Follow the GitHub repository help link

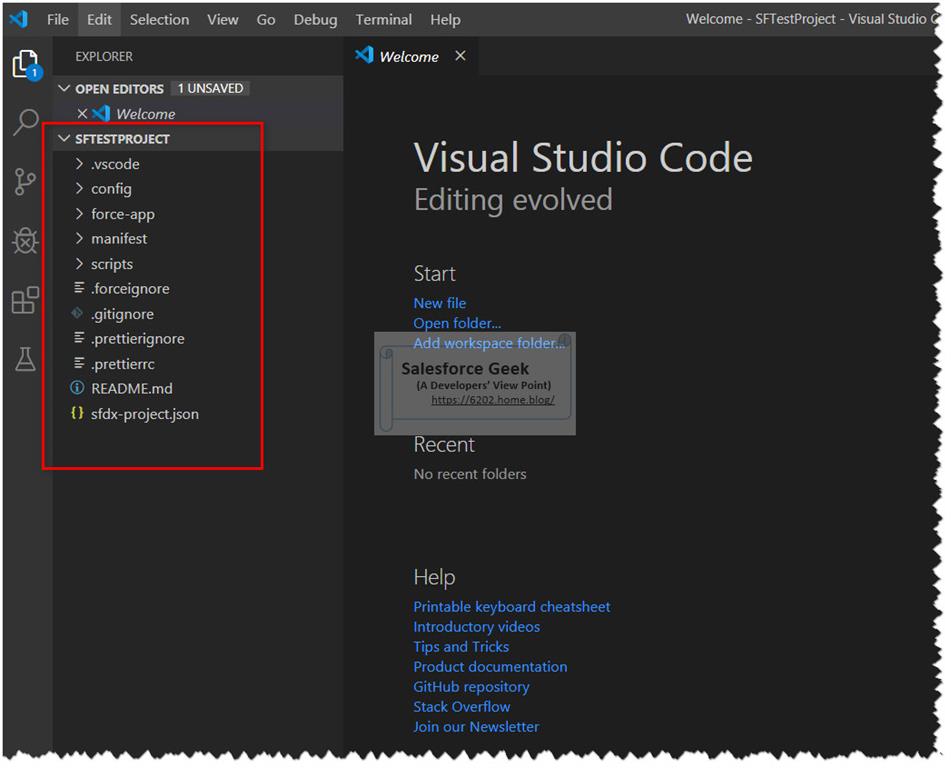pyautogui.click(x=471, y=687)
